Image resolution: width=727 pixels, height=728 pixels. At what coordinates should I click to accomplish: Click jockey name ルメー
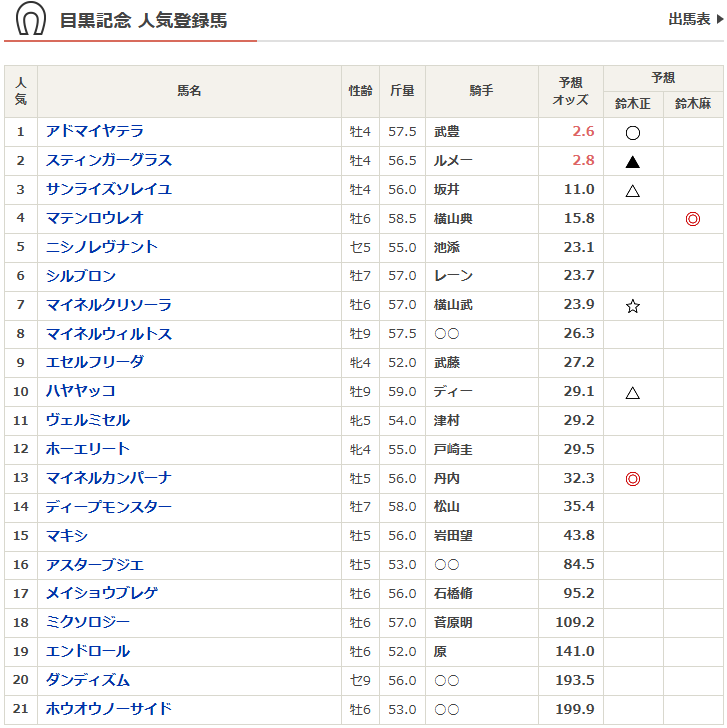click(453, 161)
